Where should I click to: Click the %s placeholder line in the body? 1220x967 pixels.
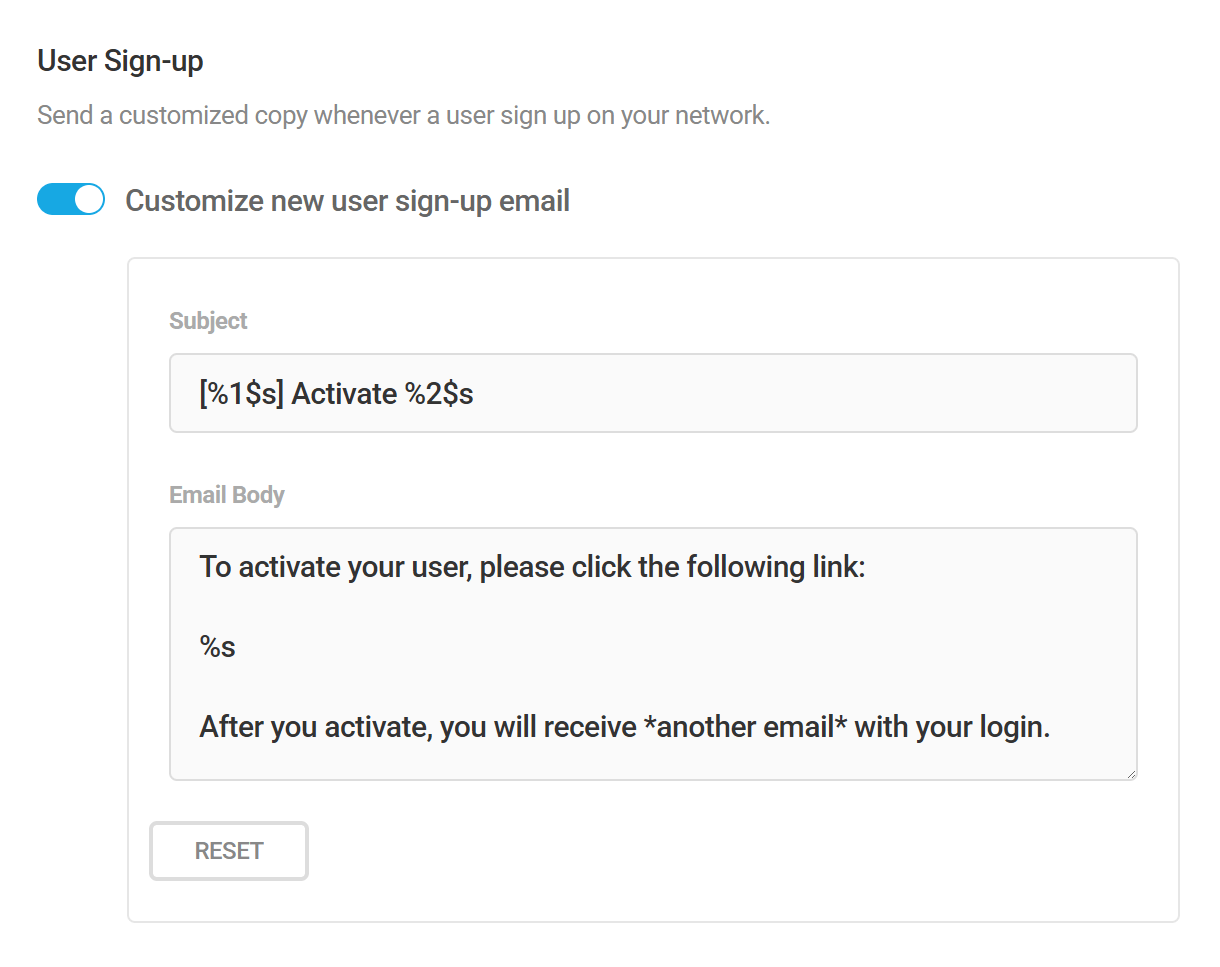coord(216,646)
